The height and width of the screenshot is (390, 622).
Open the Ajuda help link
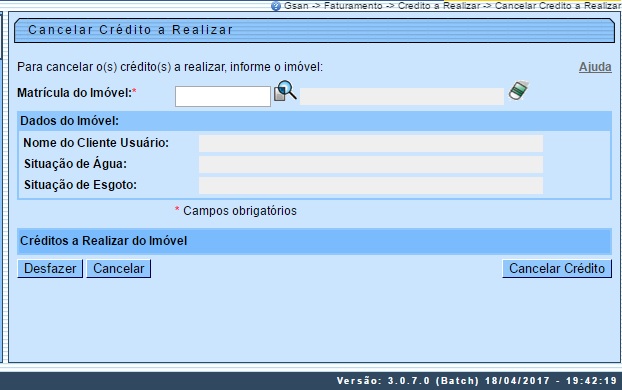pyautogui.click(x=595, y=67)
